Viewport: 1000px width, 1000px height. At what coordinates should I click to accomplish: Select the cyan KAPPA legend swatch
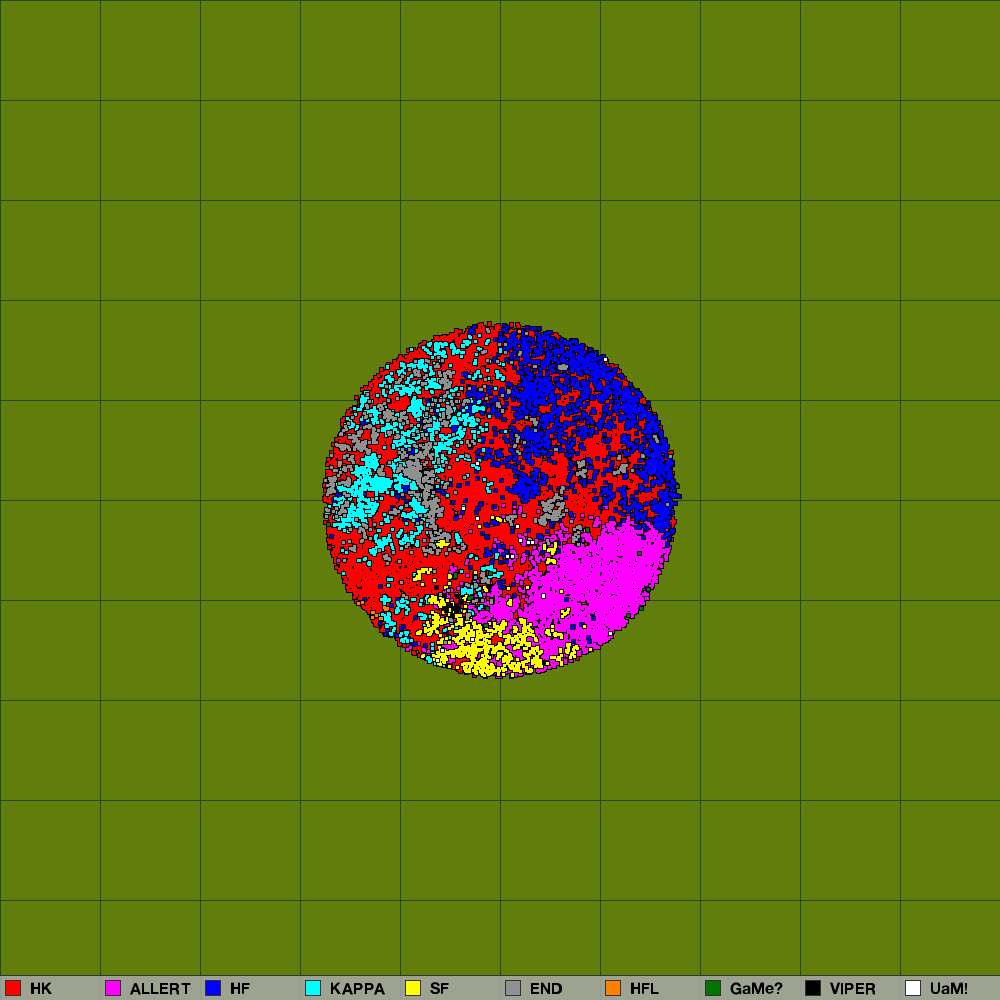point(313,988)
